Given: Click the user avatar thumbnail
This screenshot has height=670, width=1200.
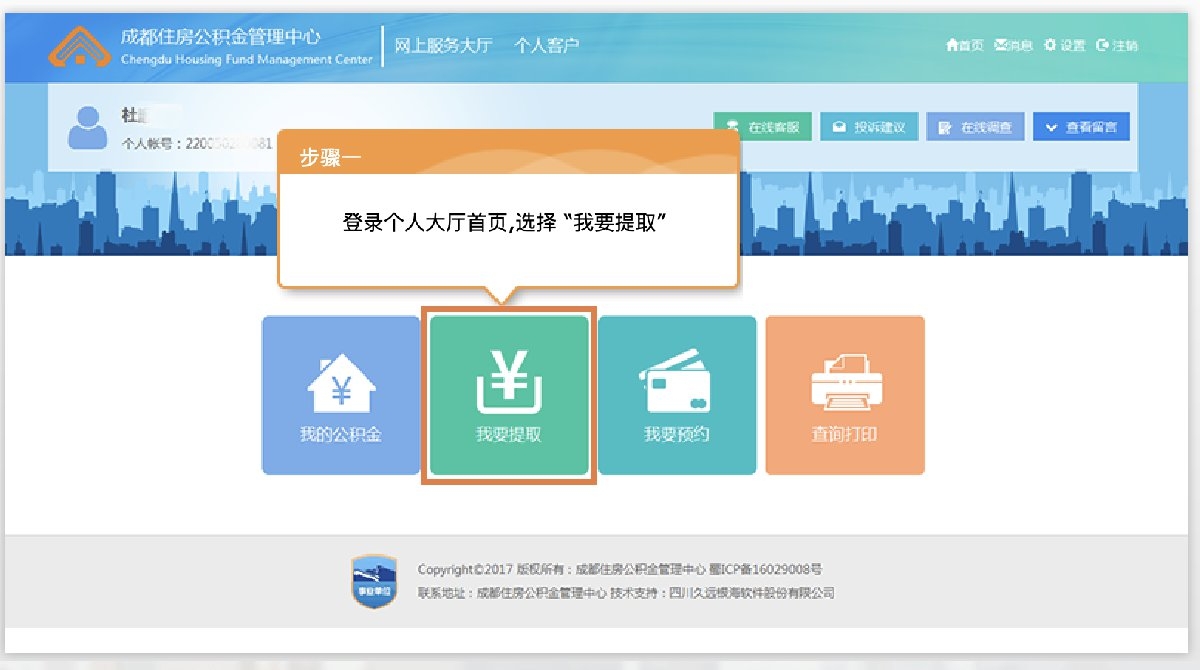Looking at the screenshot, I should coord(86,125).
